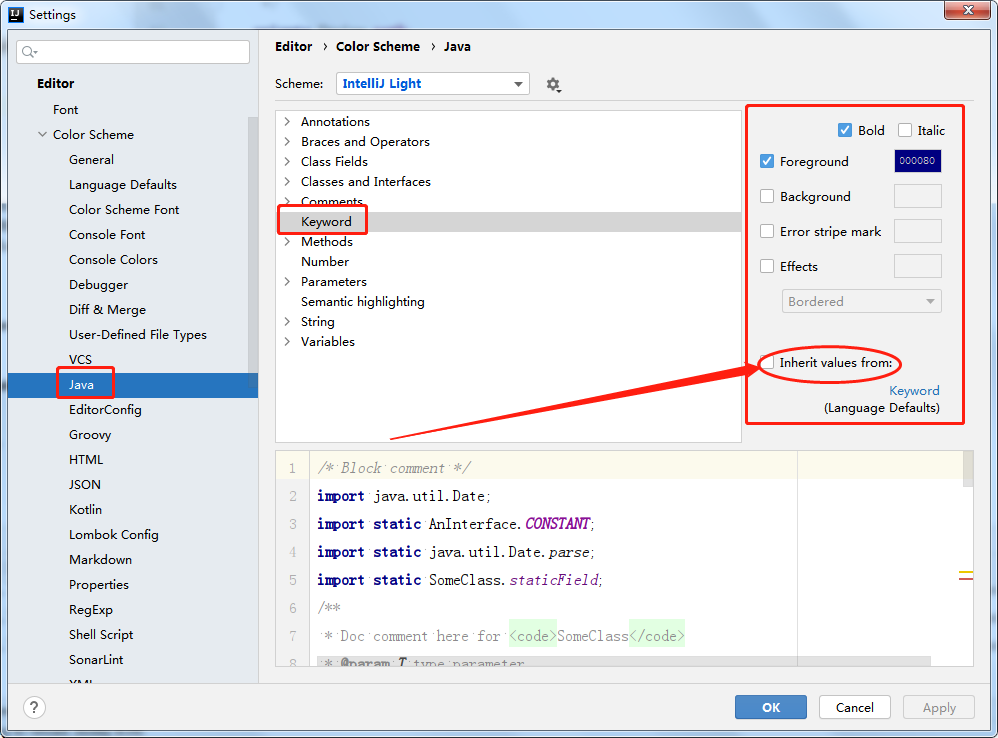This screenshot has width=998, height=738.
Task: Open the Foreground color swatch 000080
Action: (x=917, y=161)
